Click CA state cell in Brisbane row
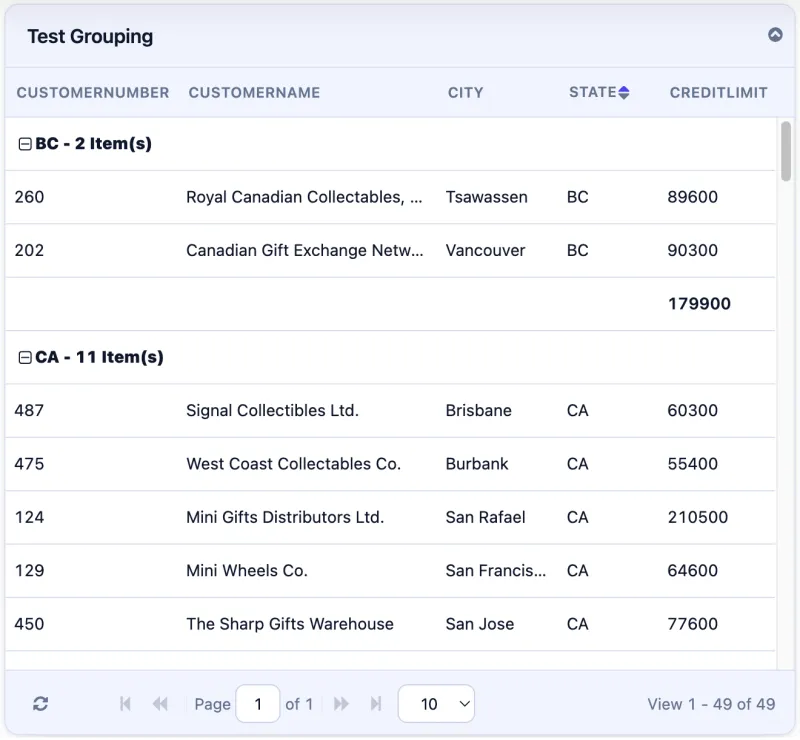Screen dimensions: 800x740 click(x=578, y=410)
